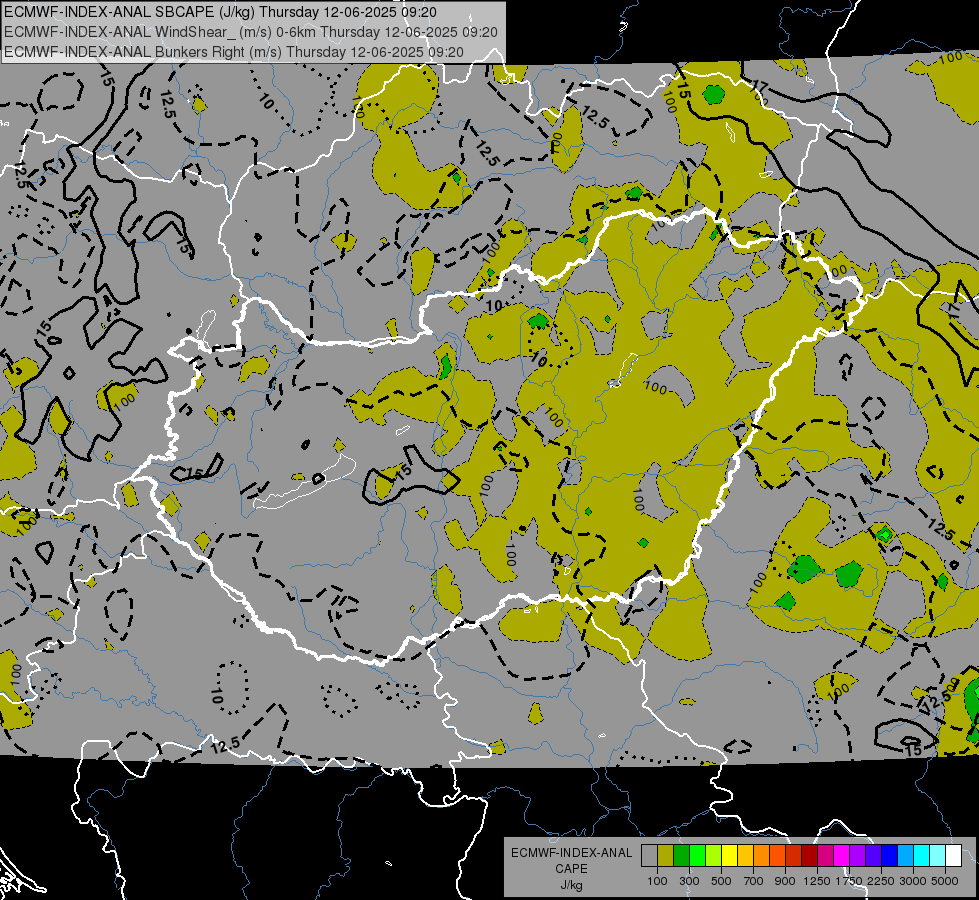Click the 3000 value under the colorbar
The height and width of the screenshot is (900, 979).
(x=913, y=881)
